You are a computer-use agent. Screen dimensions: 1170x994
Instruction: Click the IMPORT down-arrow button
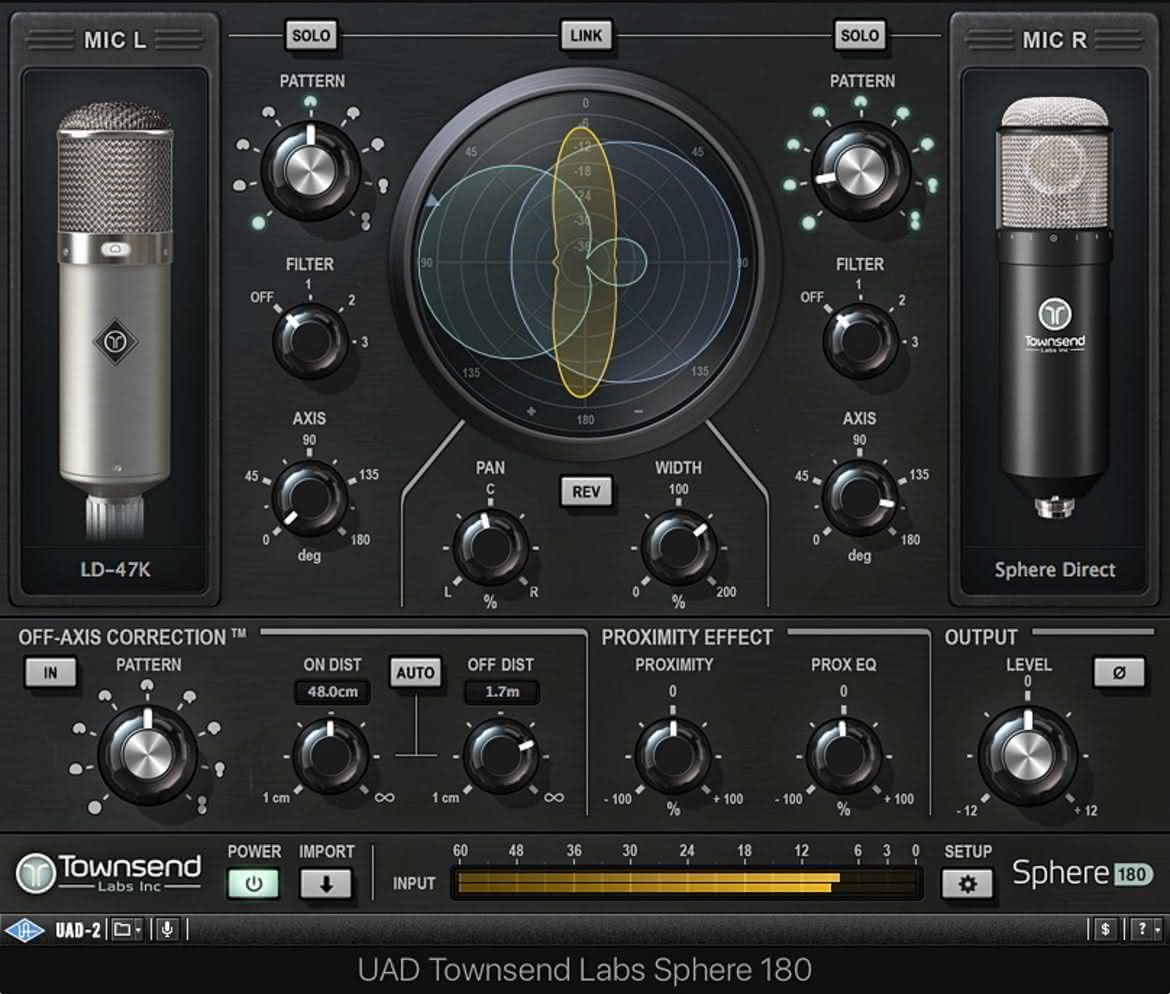326,884
